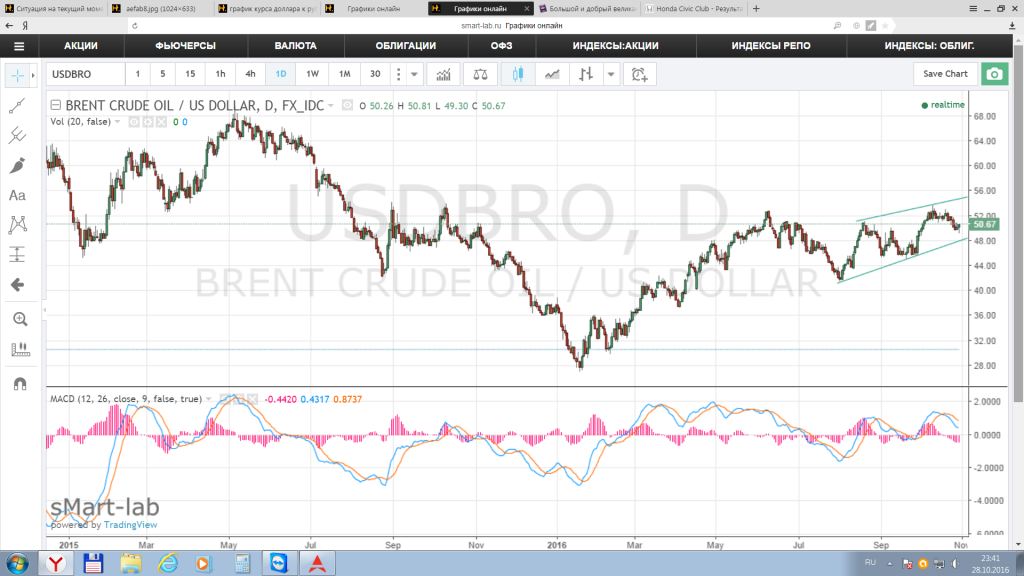This screenshot has height=576, width=1024.
Task: Click the compare scales icon
Action: (x=481, y=74)
